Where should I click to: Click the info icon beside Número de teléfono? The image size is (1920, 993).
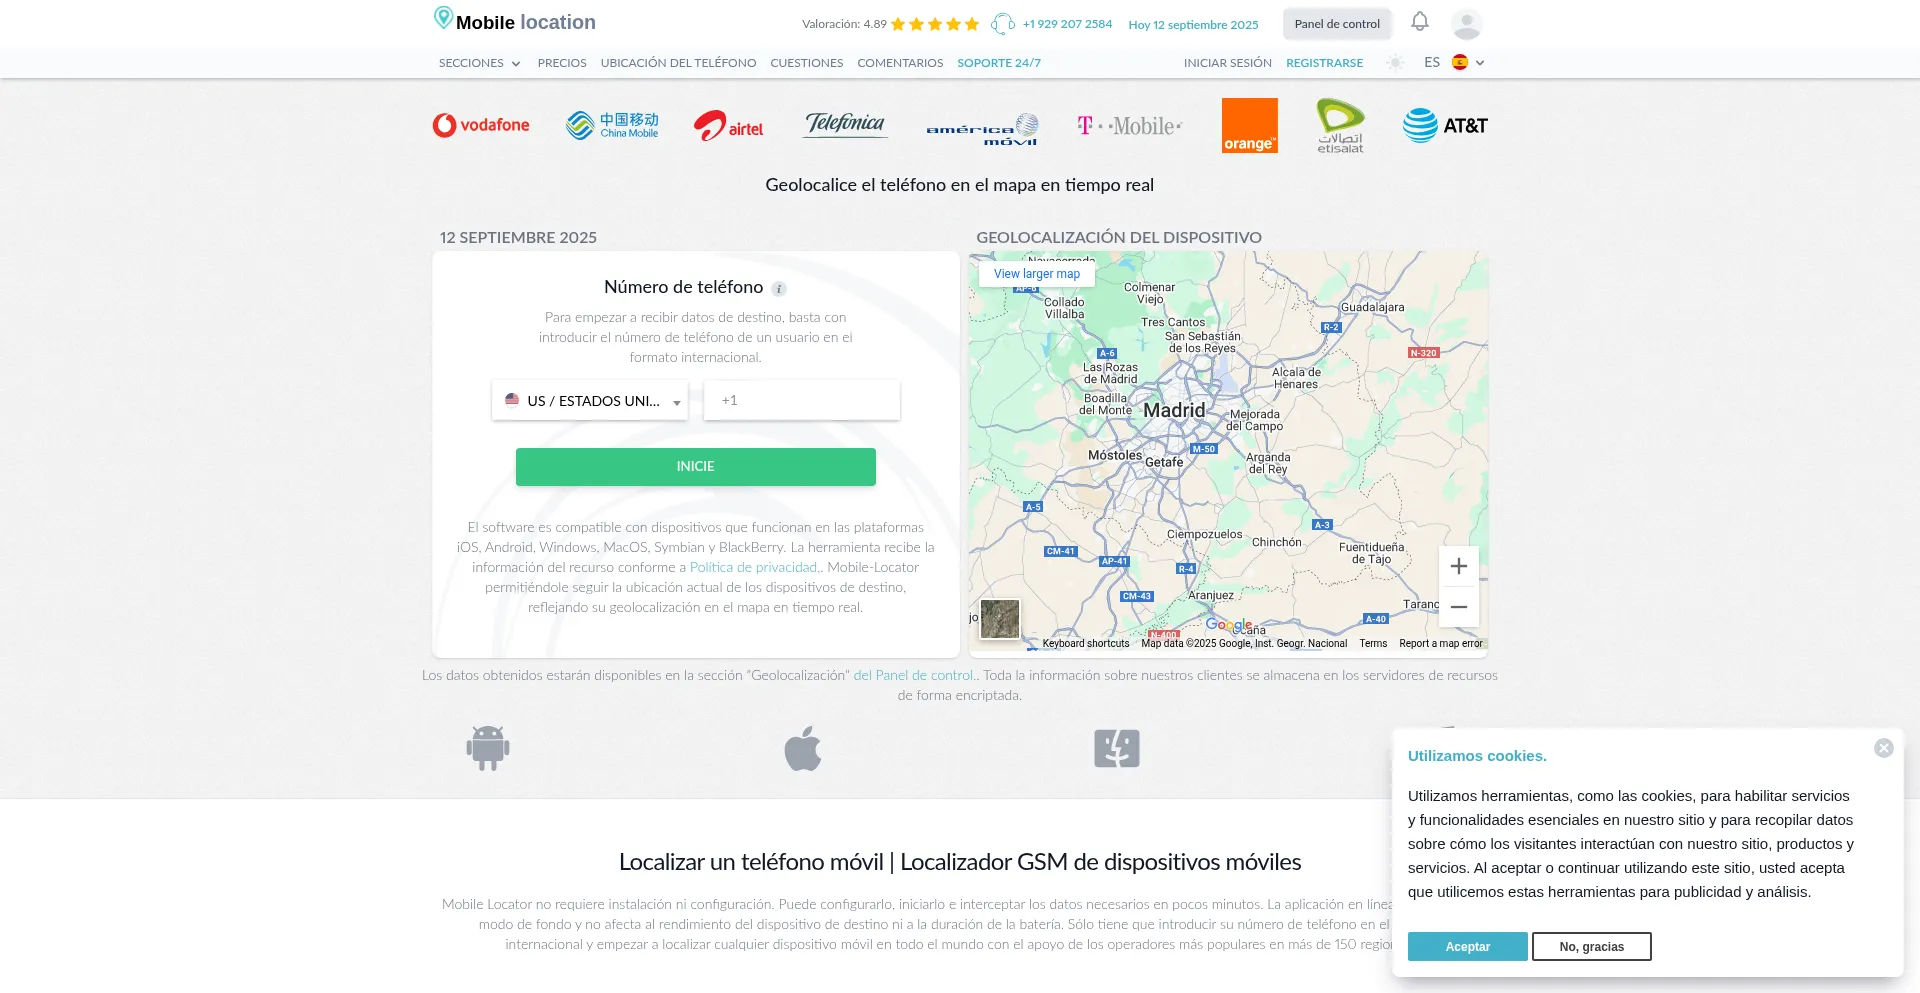[x=779, y=289]
